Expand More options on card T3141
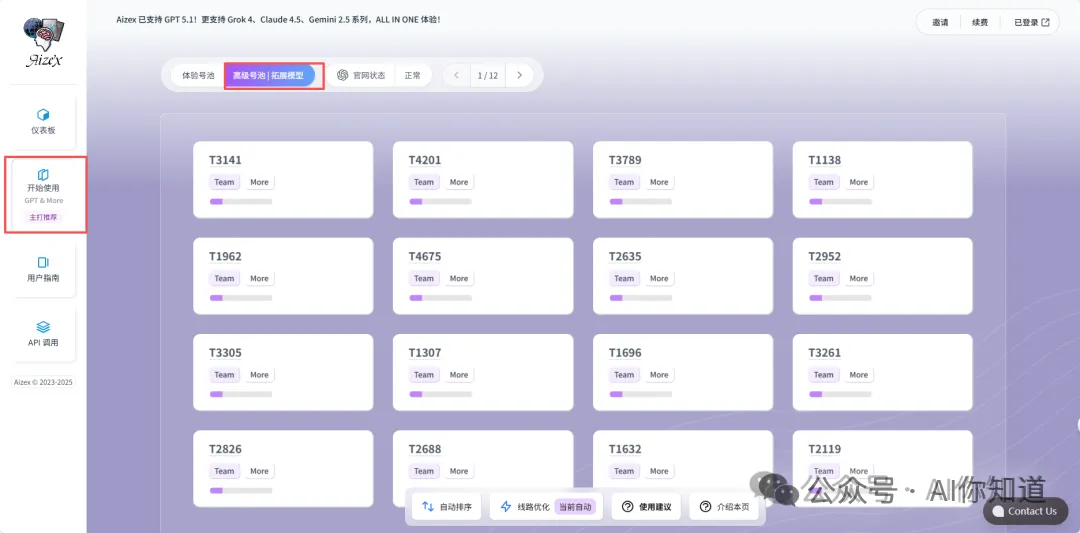 coord(259,182)
